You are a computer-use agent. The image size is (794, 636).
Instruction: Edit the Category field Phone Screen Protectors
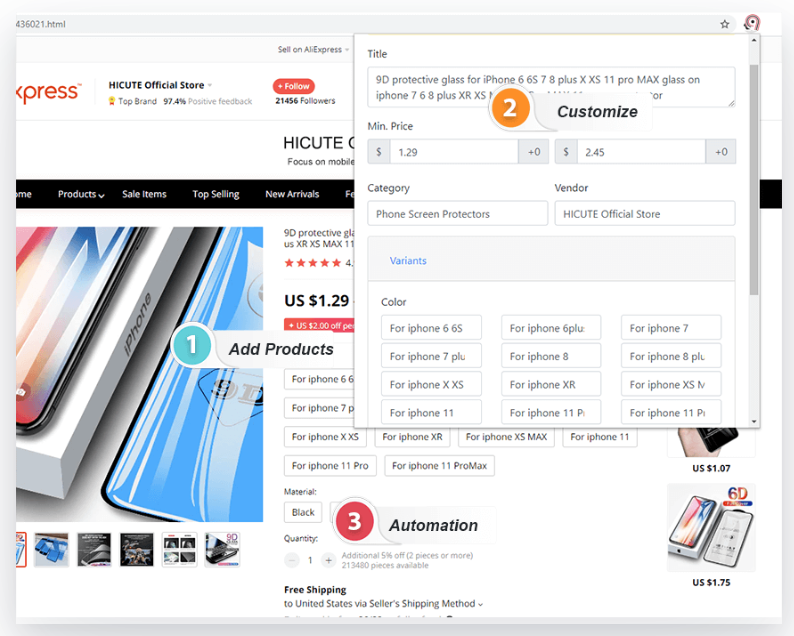click(x=458, y=214)
